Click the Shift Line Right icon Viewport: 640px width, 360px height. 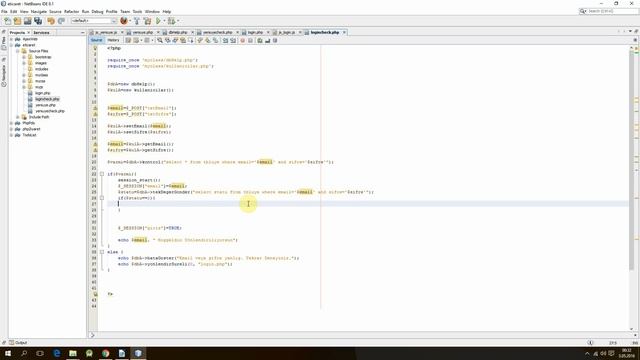coord(233,40)
